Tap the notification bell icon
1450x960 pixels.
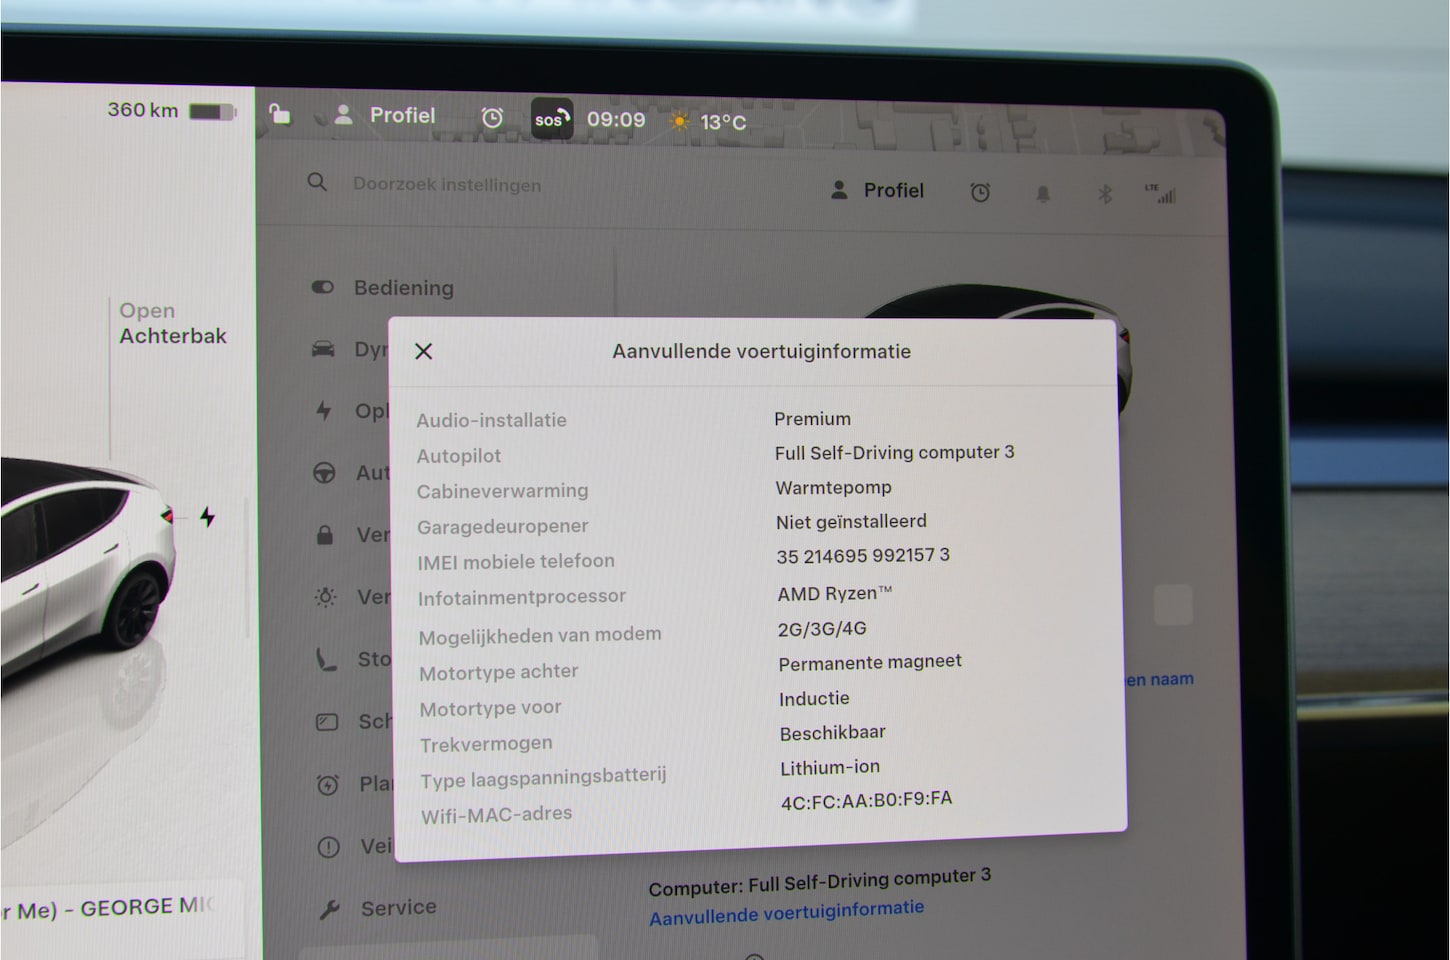(x=1043, y=194)
